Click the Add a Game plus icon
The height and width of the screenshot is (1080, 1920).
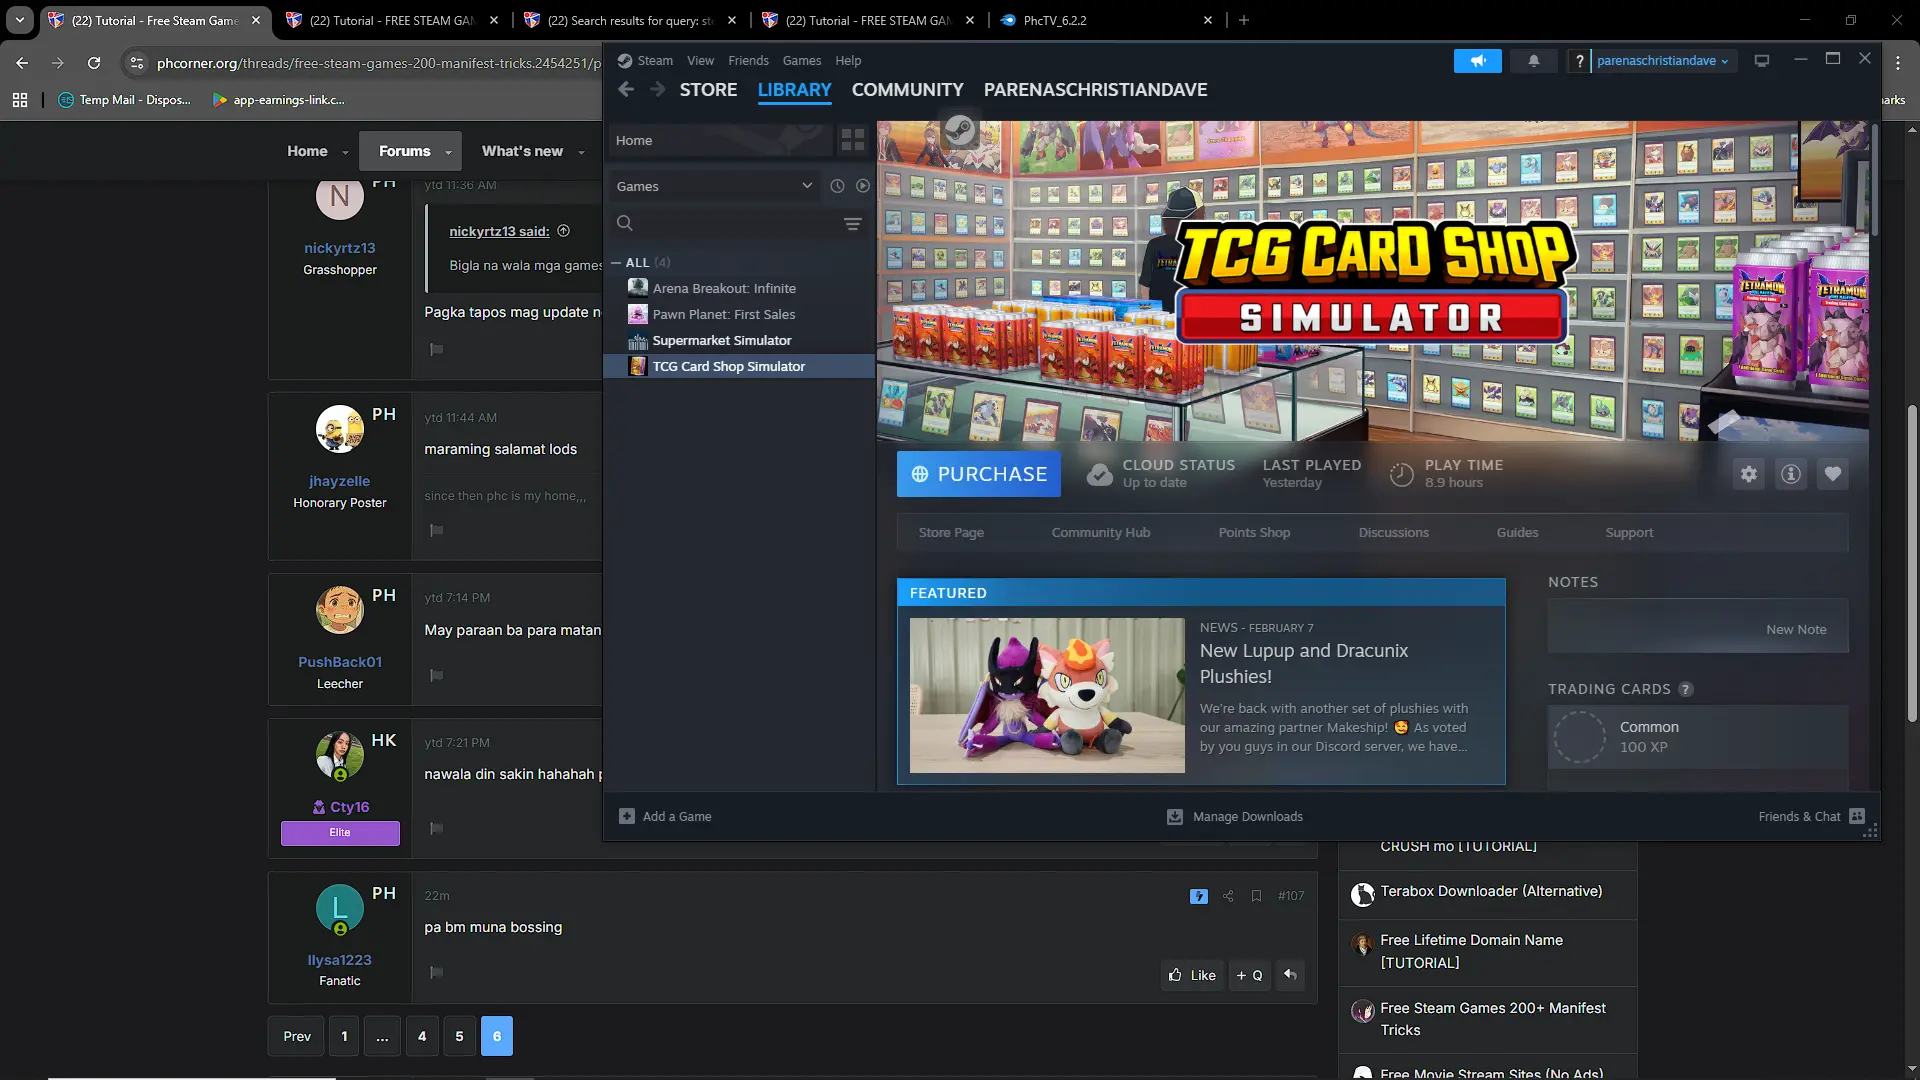(x=627, y=816)
